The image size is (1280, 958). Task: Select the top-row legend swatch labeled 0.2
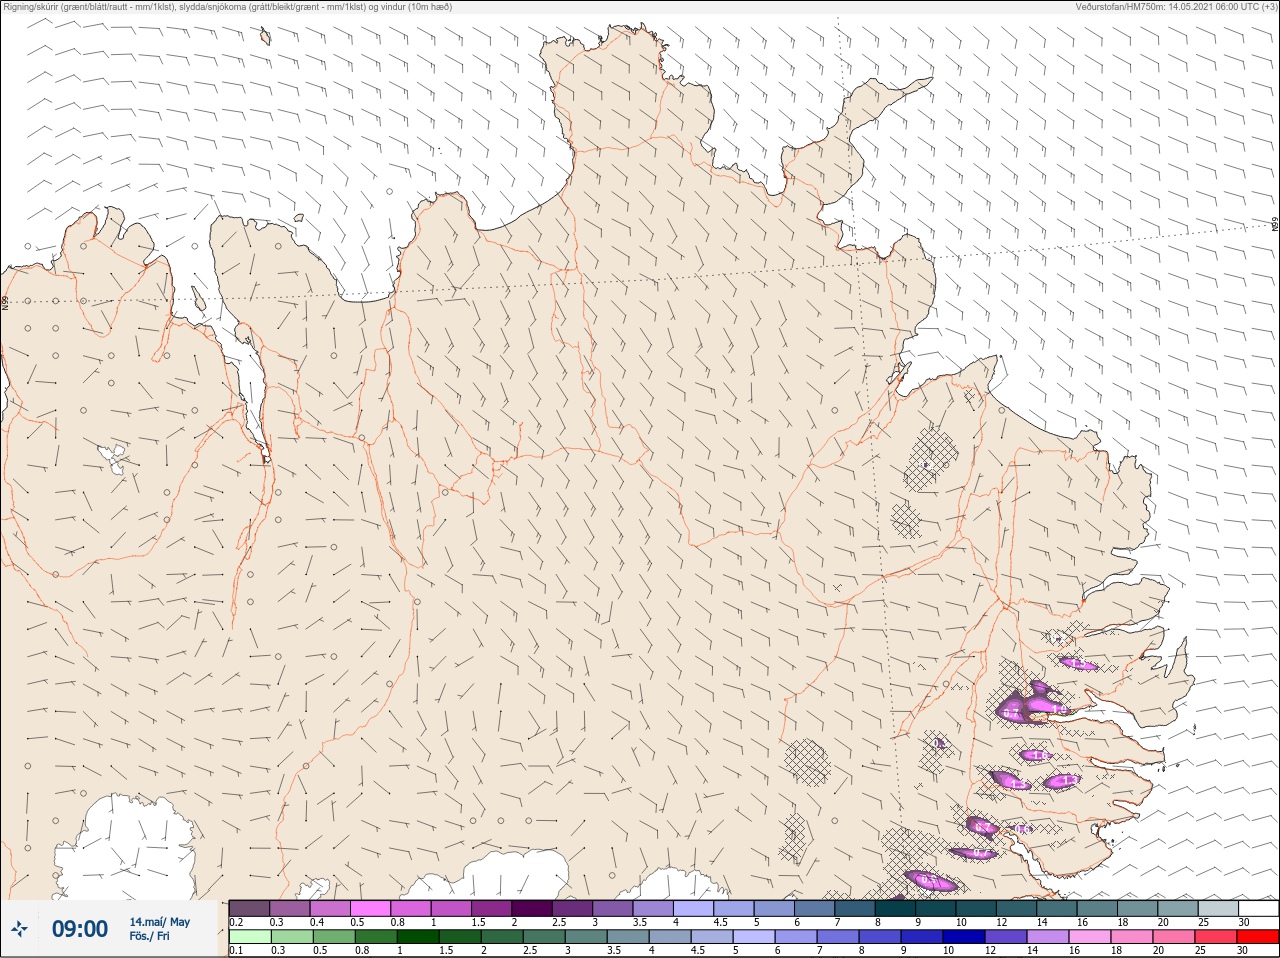point(249,908)
